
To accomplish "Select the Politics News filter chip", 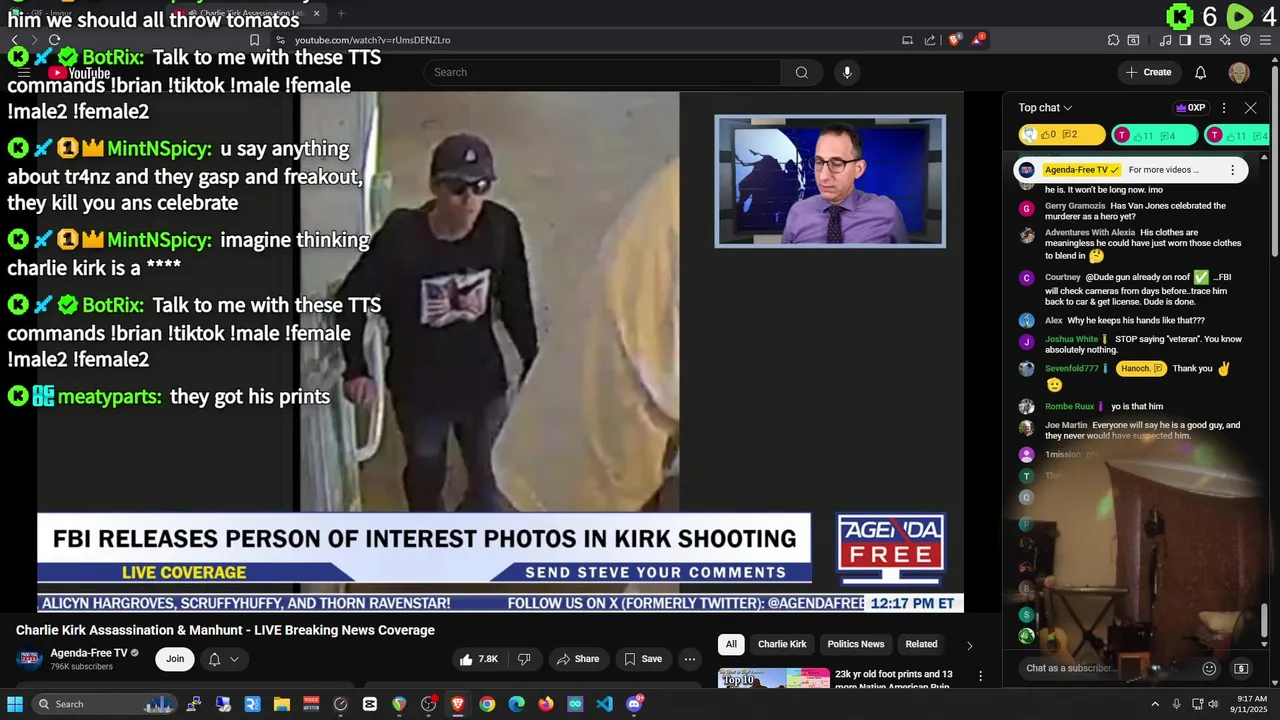I will 856,644.
